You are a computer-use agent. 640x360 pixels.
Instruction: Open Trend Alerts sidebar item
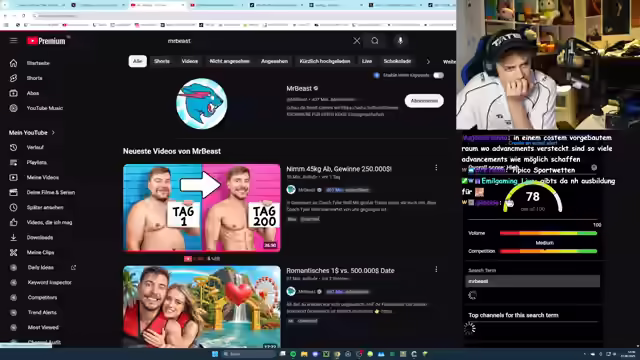click(x=41, y=312)
